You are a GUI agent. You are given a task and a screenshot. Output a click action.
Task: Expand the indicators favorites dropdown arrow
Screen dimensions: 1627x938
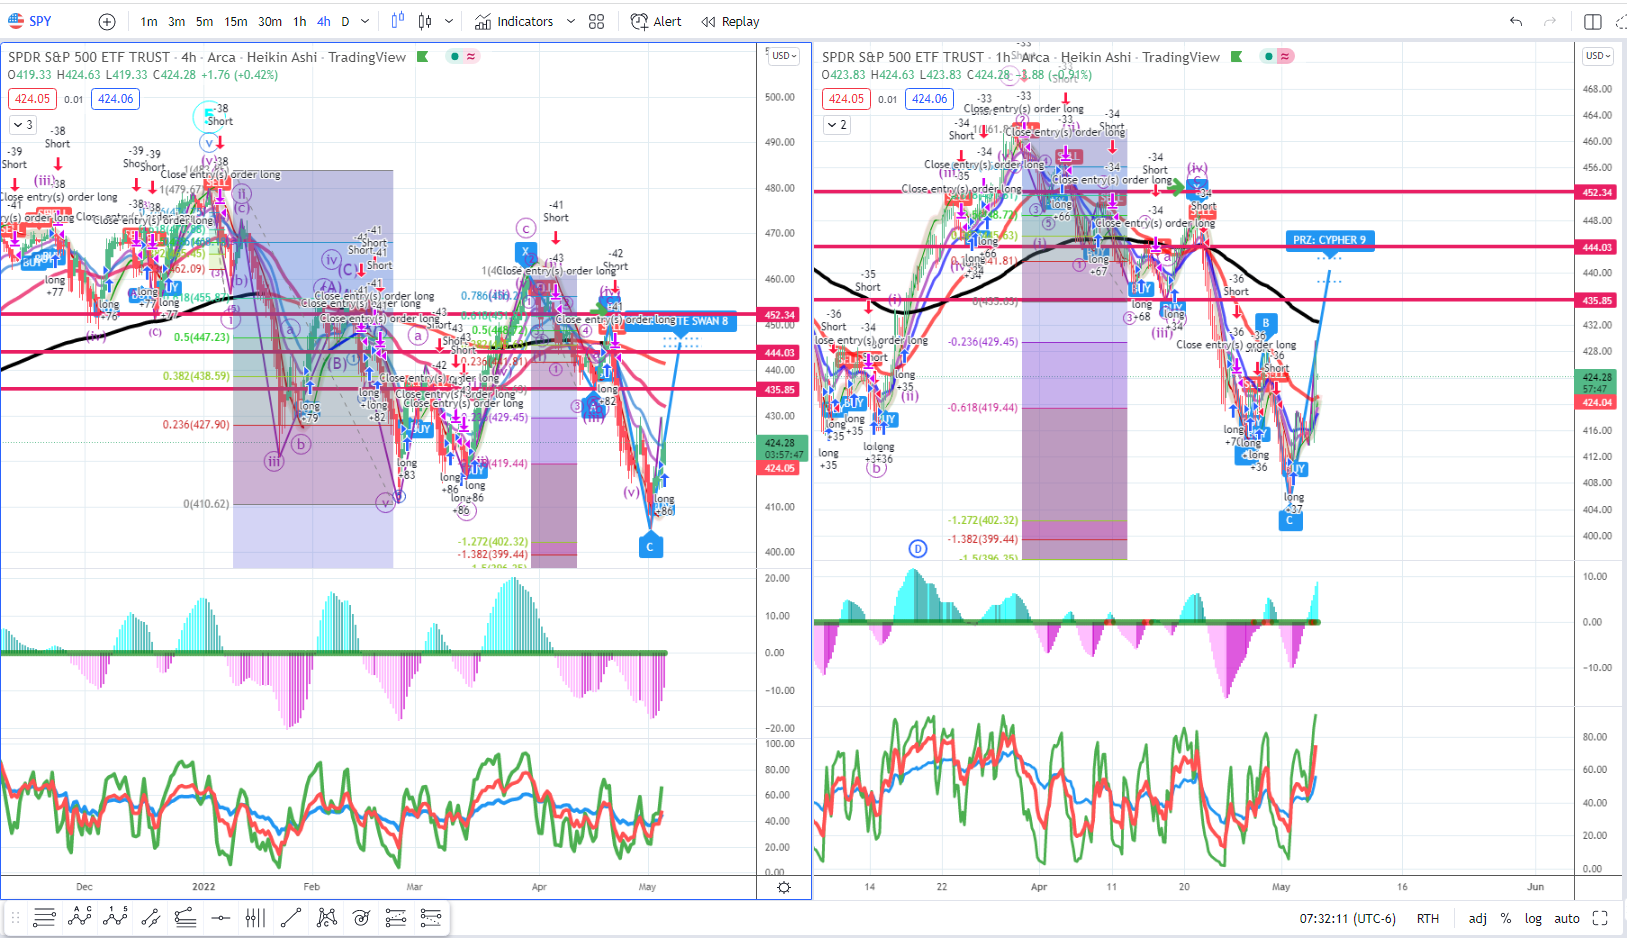tap(571, 22)
